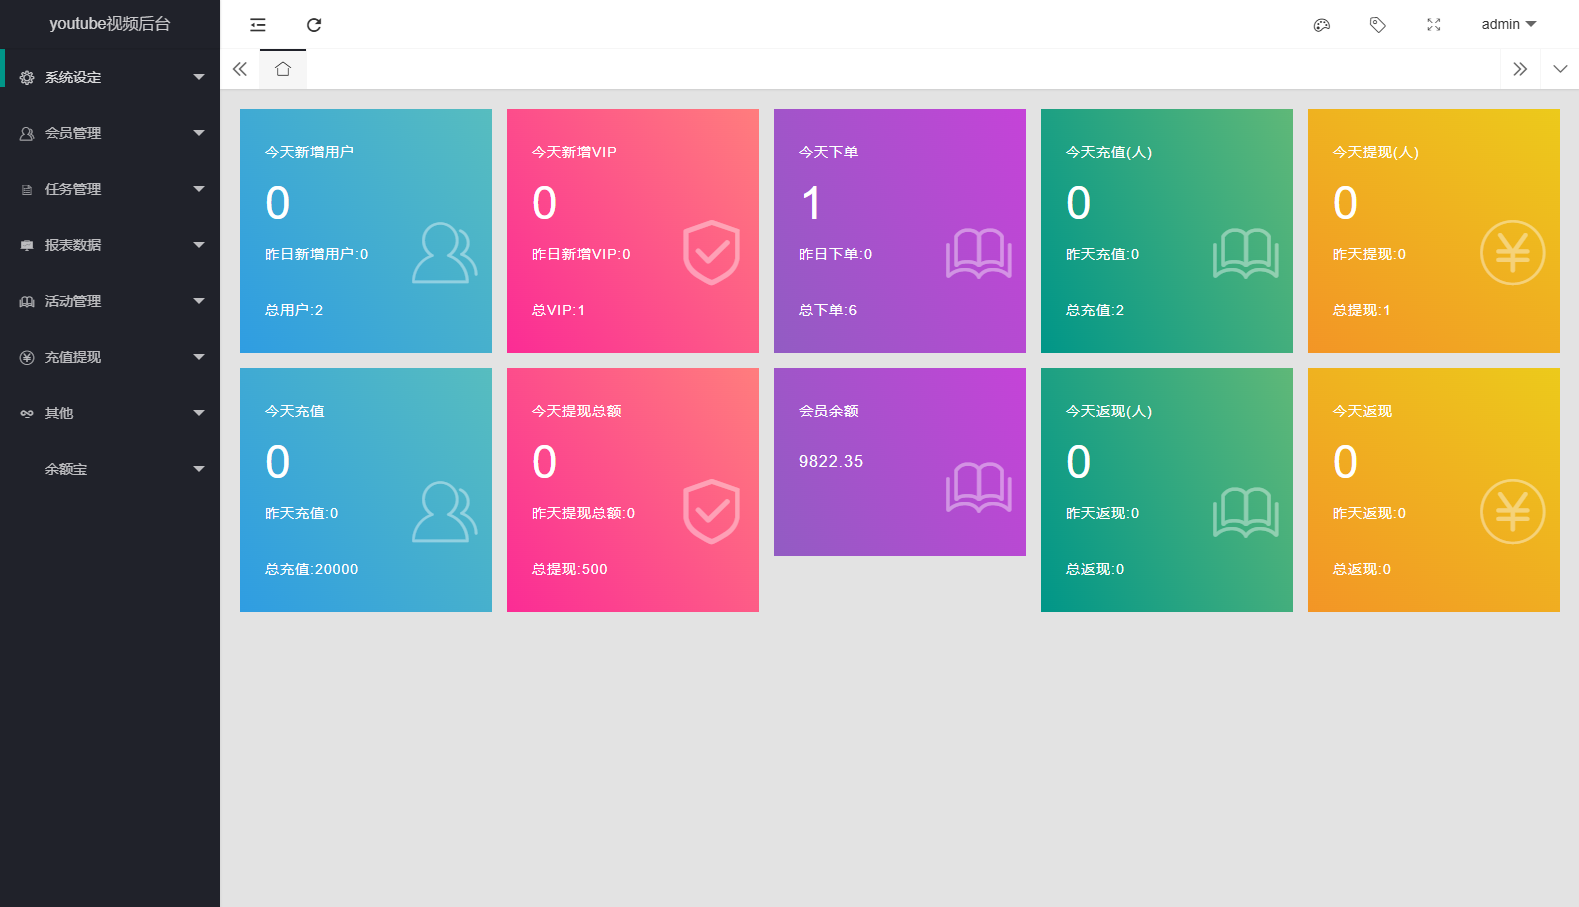Click the yen icon on 今天提现(人) card

[1512, 253]
